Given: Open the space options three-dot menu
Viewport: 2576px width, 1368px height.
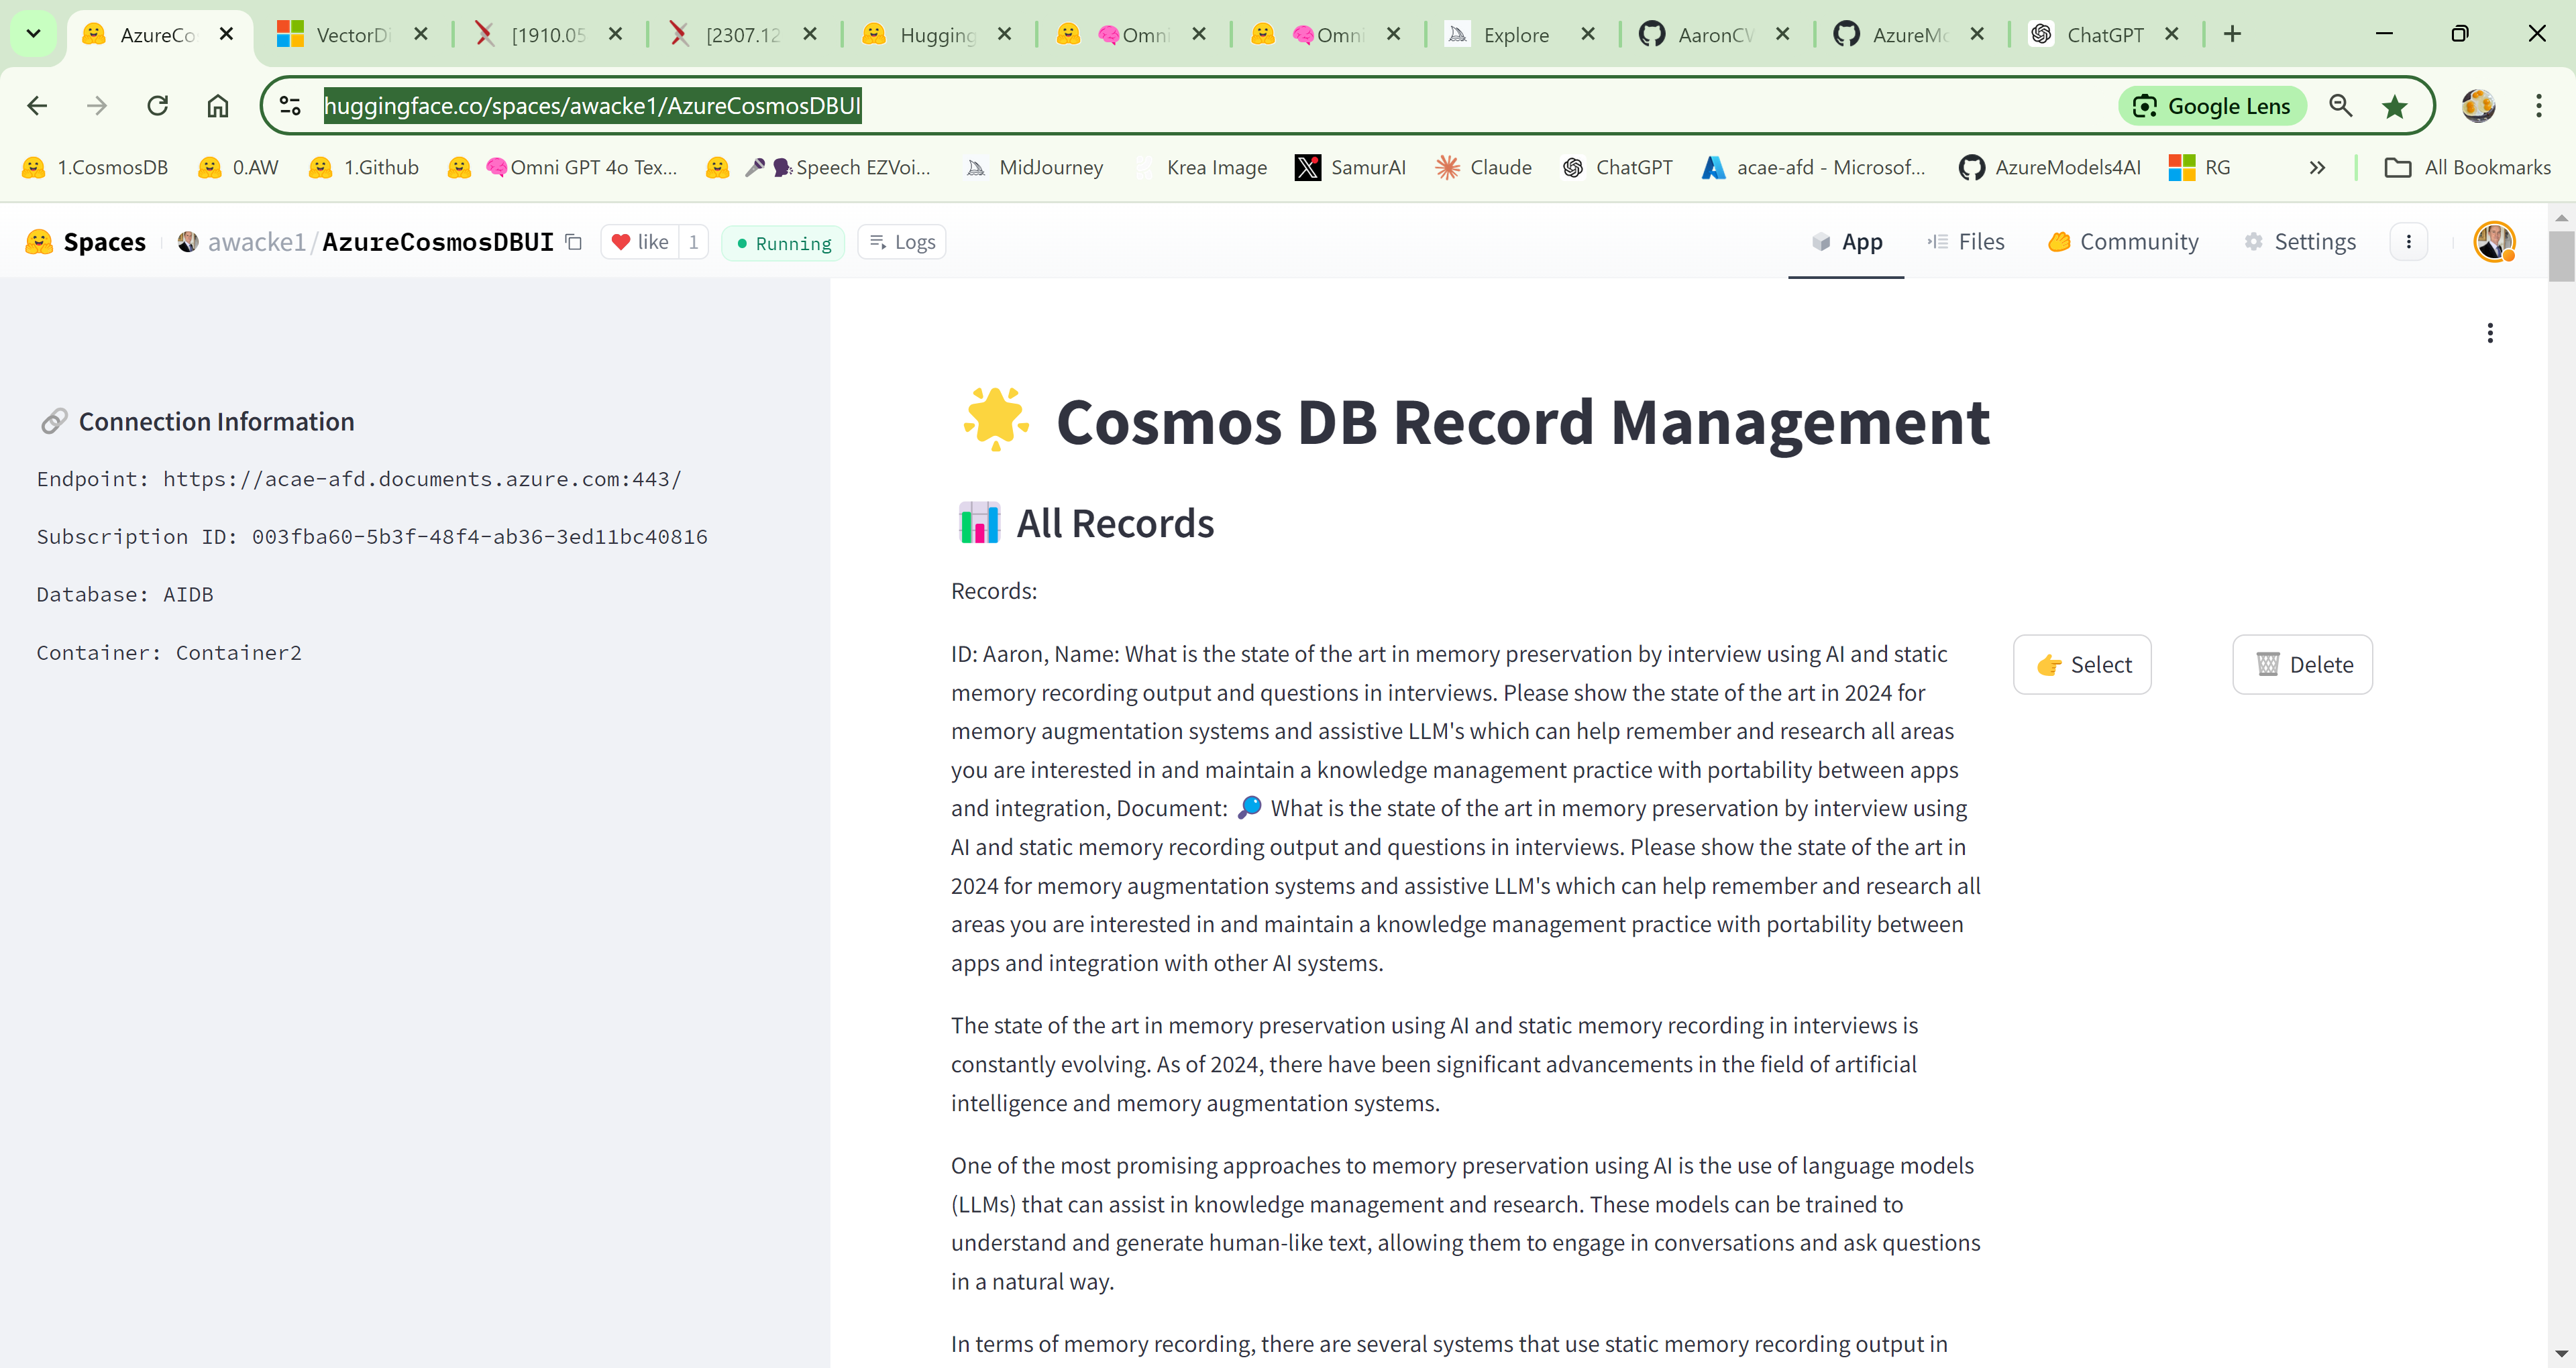Looking at the screenshot, I should 2408,242.
